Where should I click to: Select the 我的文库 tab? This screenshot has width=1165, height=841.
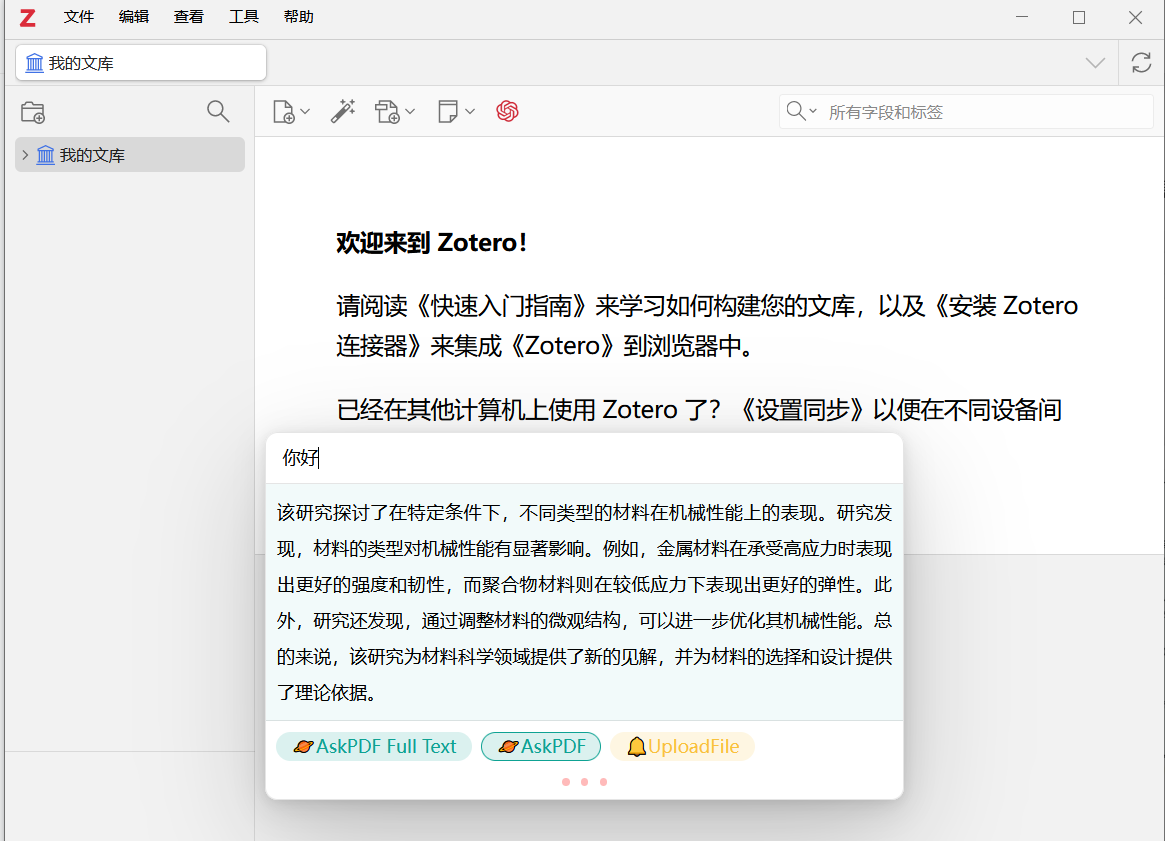[141, 63]
